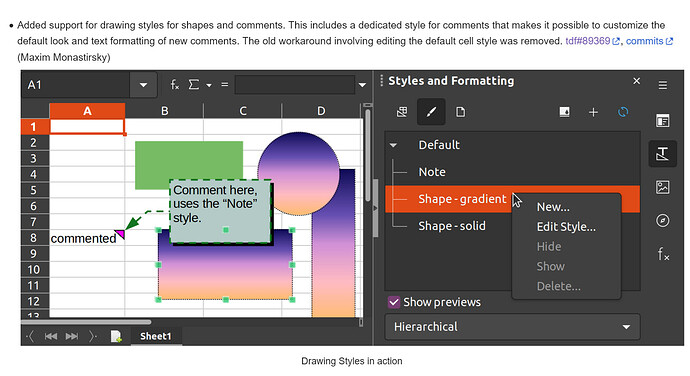Click New Style from Selection plus icon
This screenshot has width=690, height=376.
coord(593,112)
